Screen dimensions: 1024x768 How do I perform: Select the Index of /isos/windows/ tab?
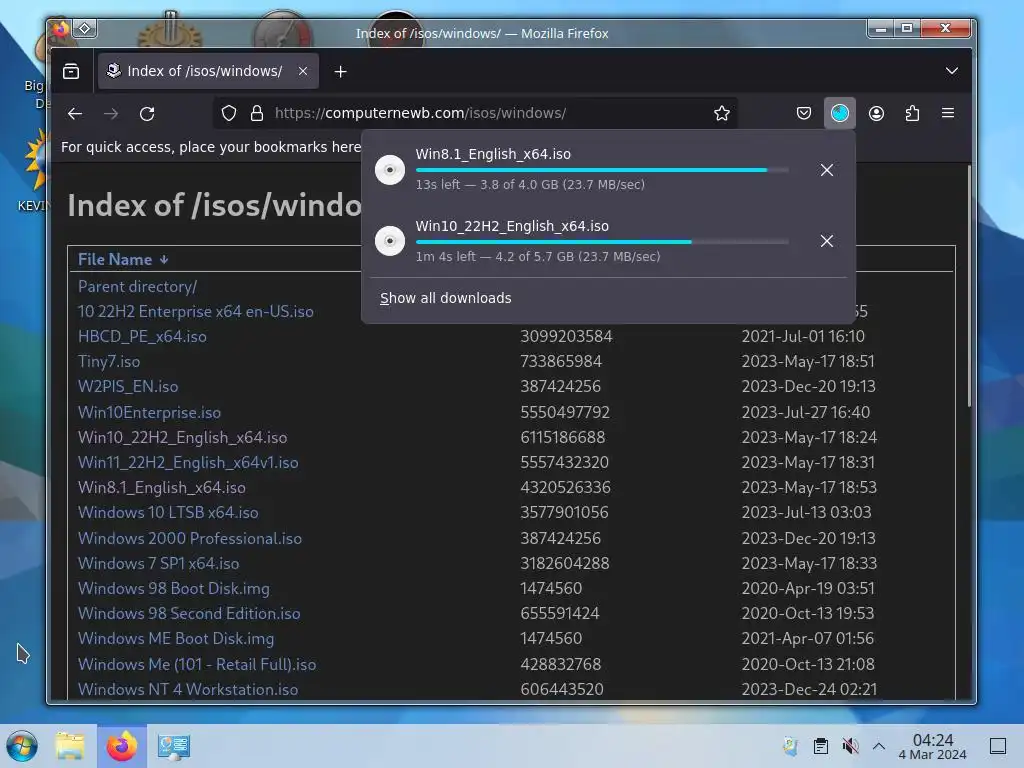click(x=208, y=71)
